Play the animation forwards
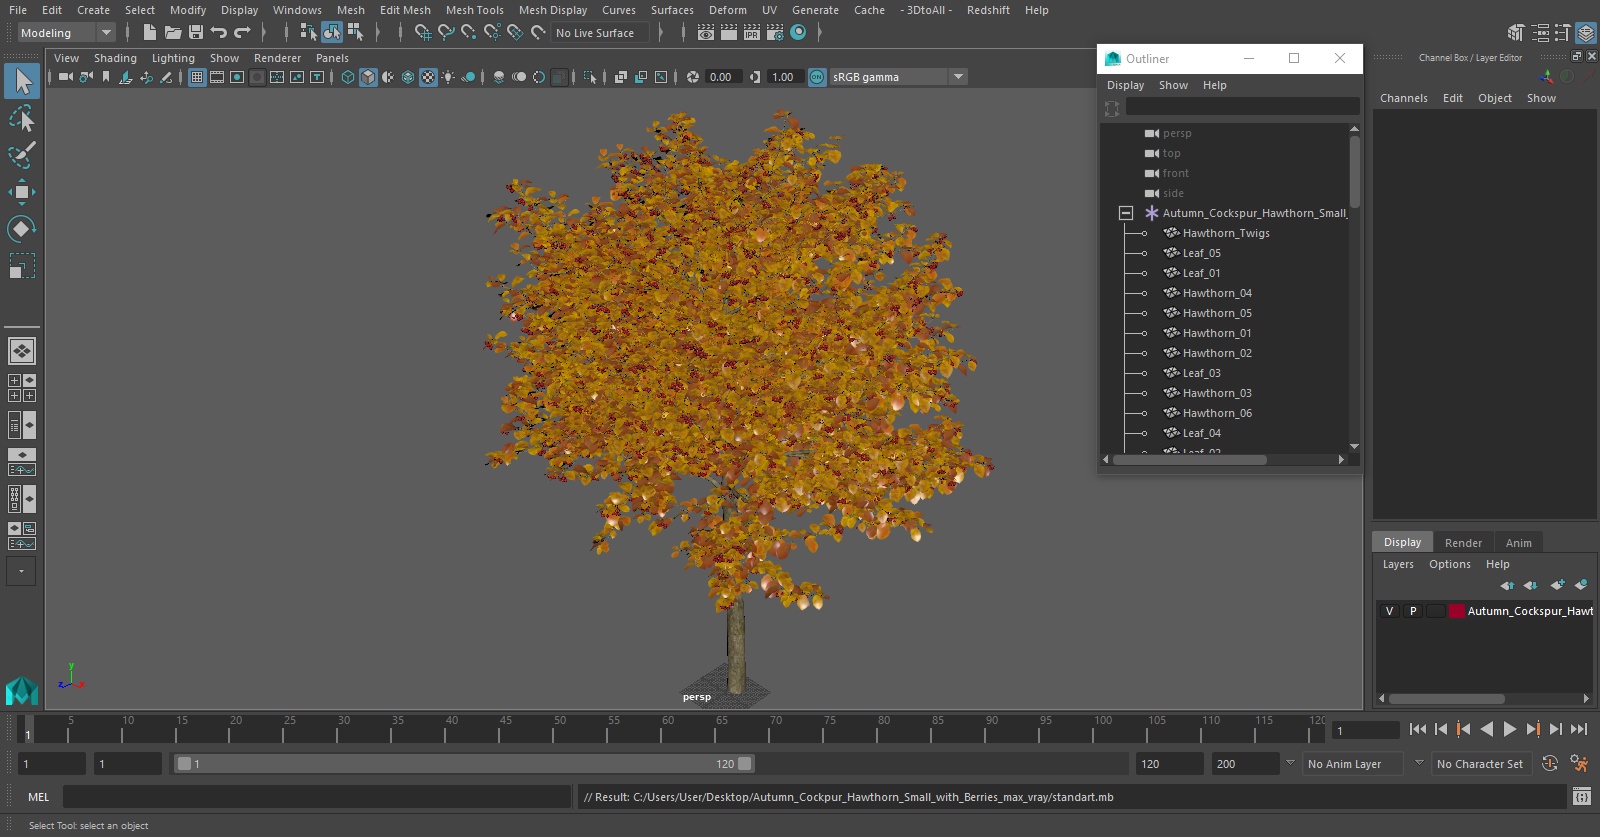The image size is (1600, 837). [1510, 729]
